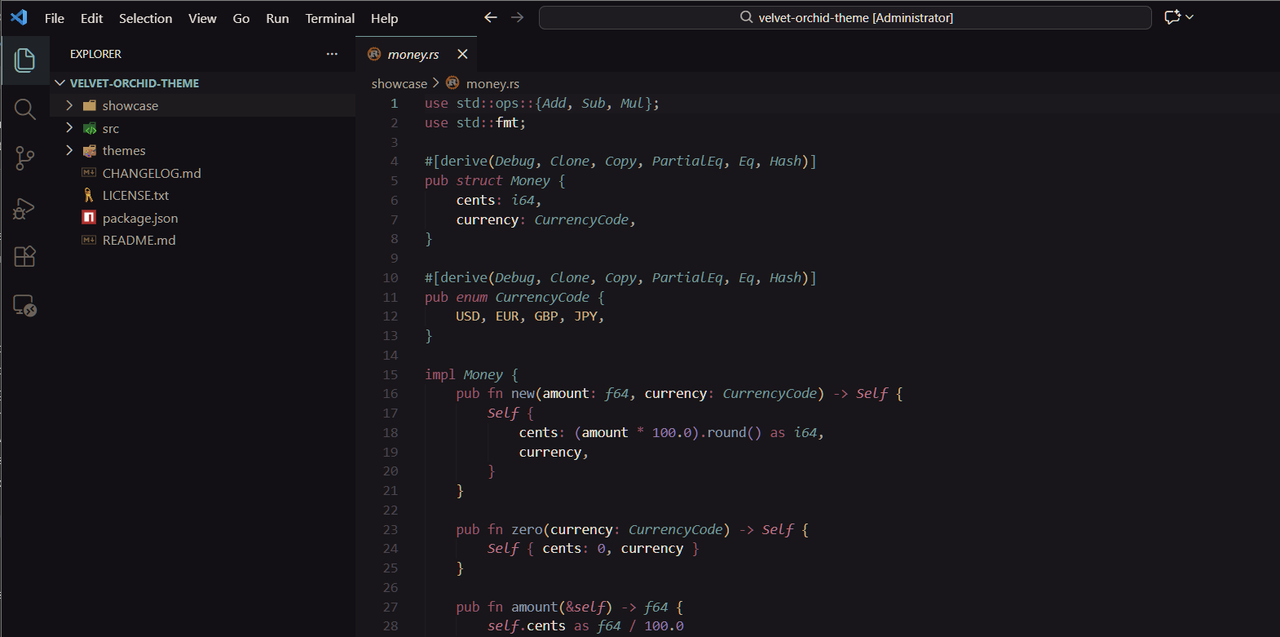This screenshot has height=637, width=1280.
Task: Place cursor on 'pub struct Money' line
Action: pyautogui.click(x=495, y=181)
